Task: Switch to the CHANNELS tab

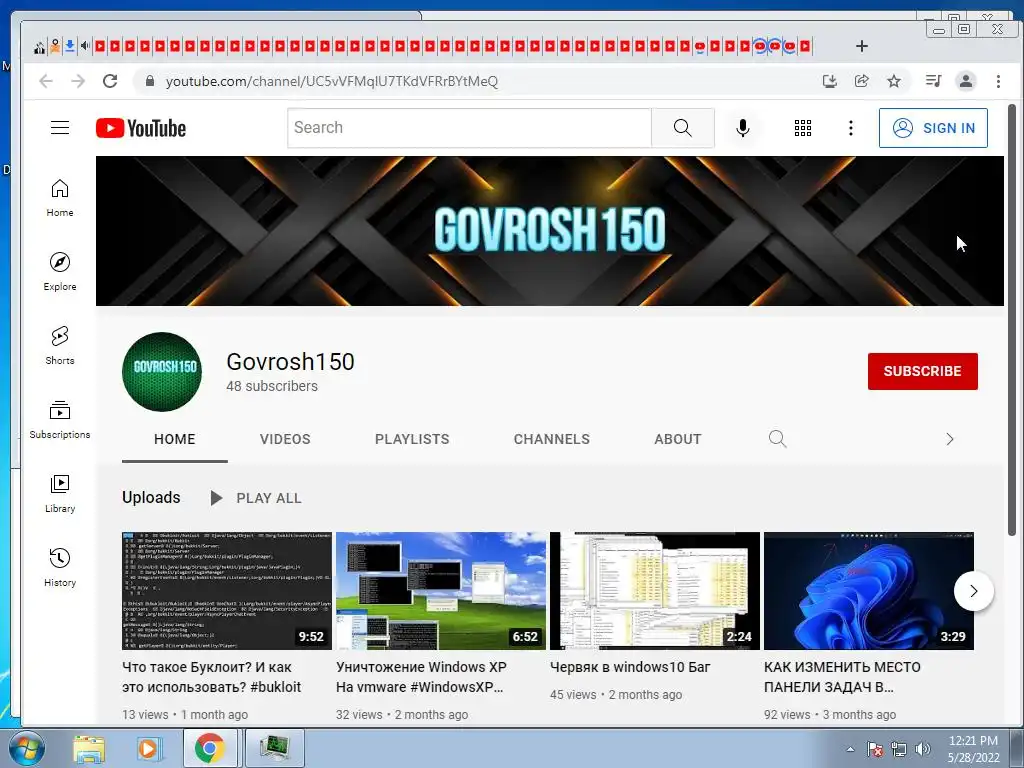Action: coord(552,440)
